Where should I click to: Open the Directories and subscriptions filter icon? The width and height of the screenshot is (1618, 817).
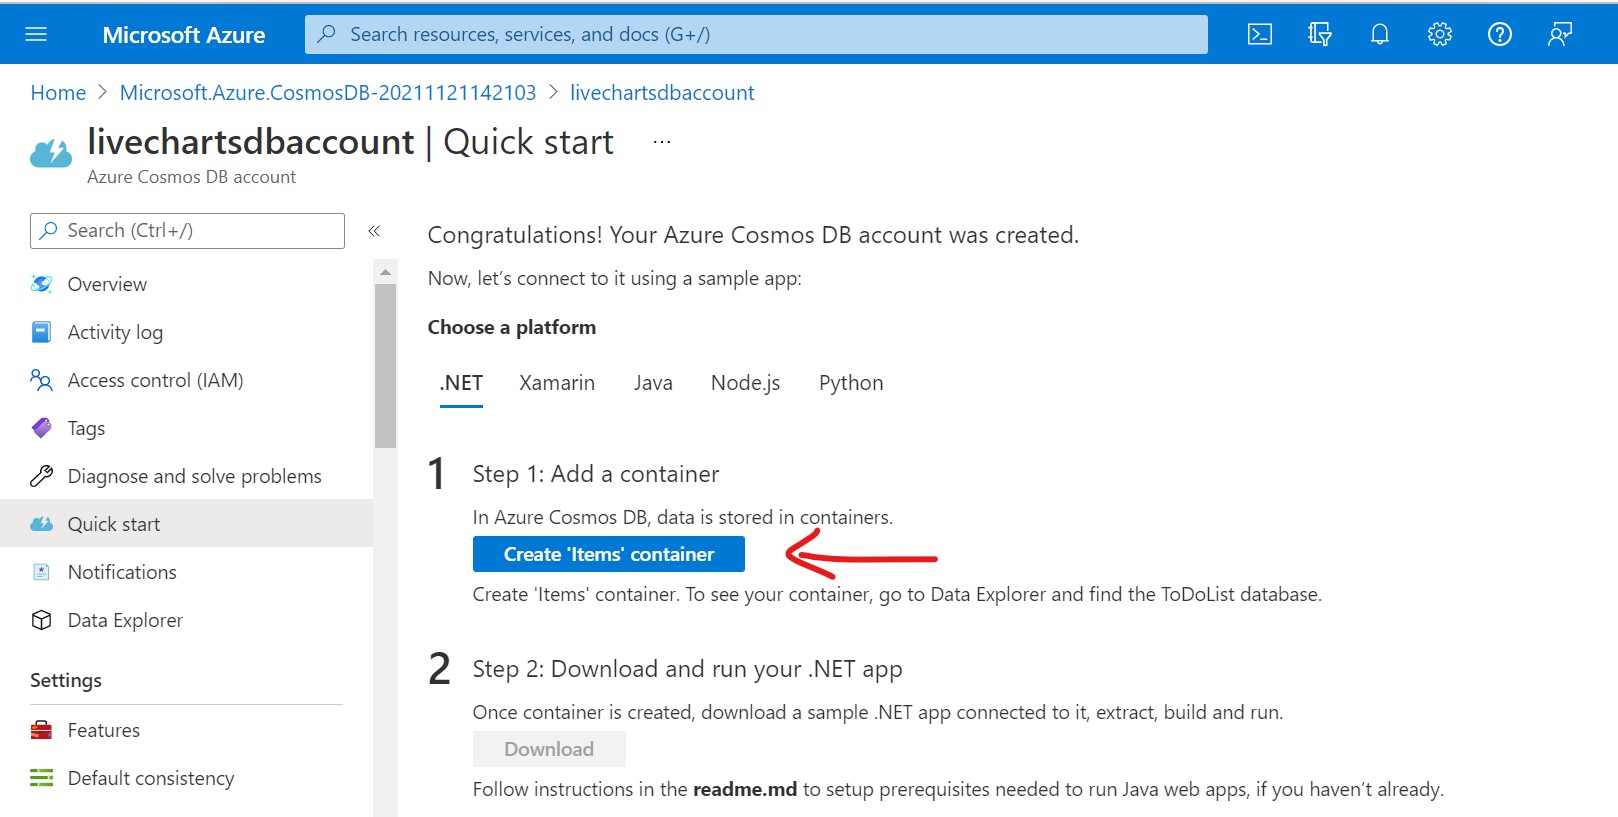(x=1320, y=34)
